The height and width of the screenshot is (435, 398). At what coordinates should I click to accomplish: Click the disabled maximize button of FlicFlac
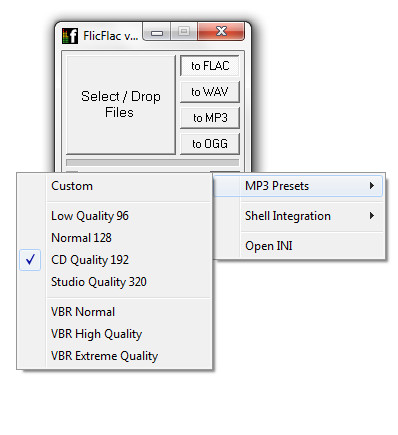pos(184,32)
